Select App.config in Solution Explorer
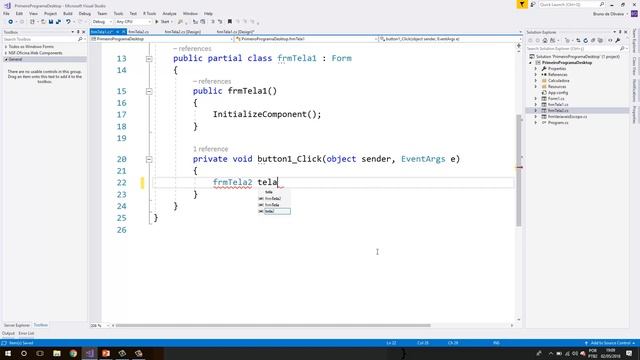640x360 pixels. [x=558, y=93]
